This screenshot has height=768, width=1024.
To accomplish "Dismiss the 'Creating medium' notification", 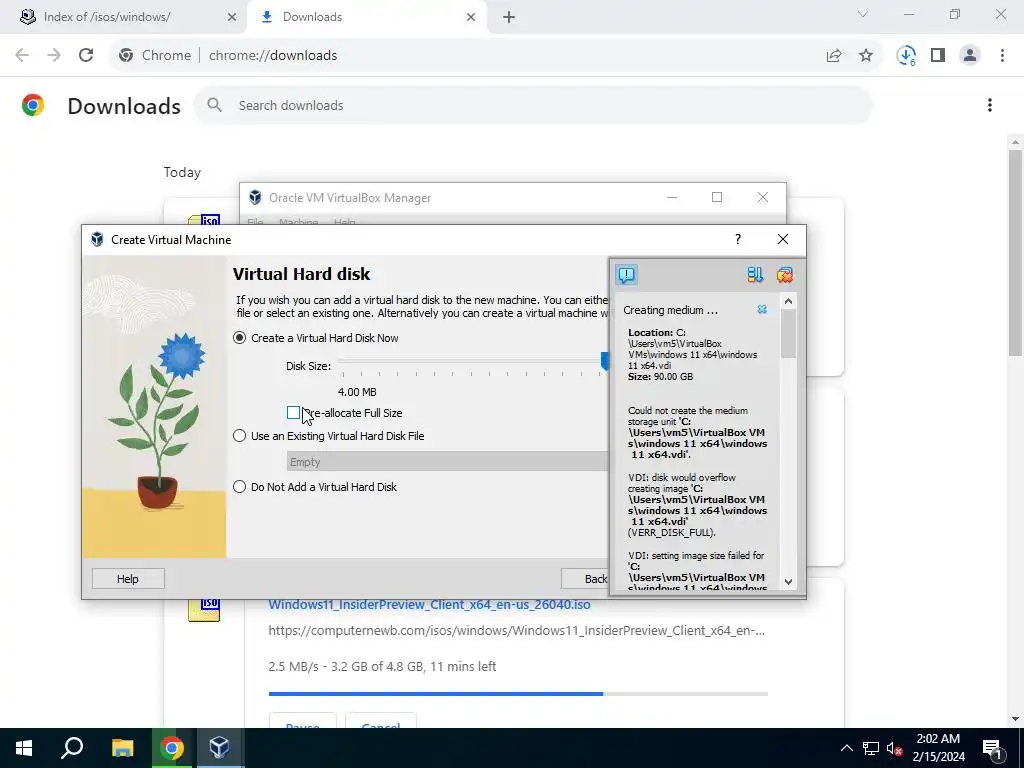I will click(761, 310).
